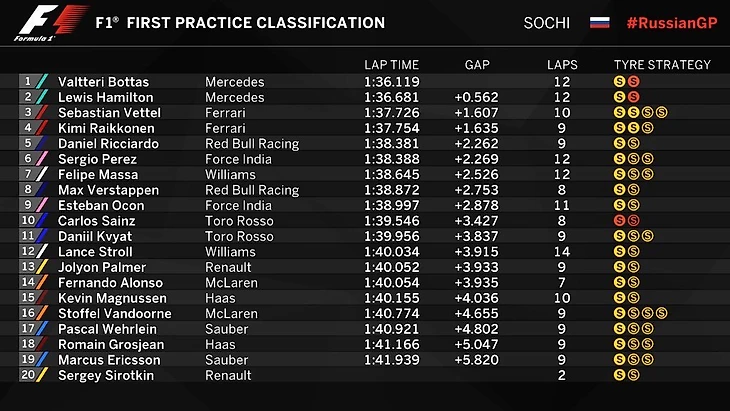Click the TYRE STRATEGY column header
Image resolution: width=730 pixels, height=411 pixels.
(662, 65)
